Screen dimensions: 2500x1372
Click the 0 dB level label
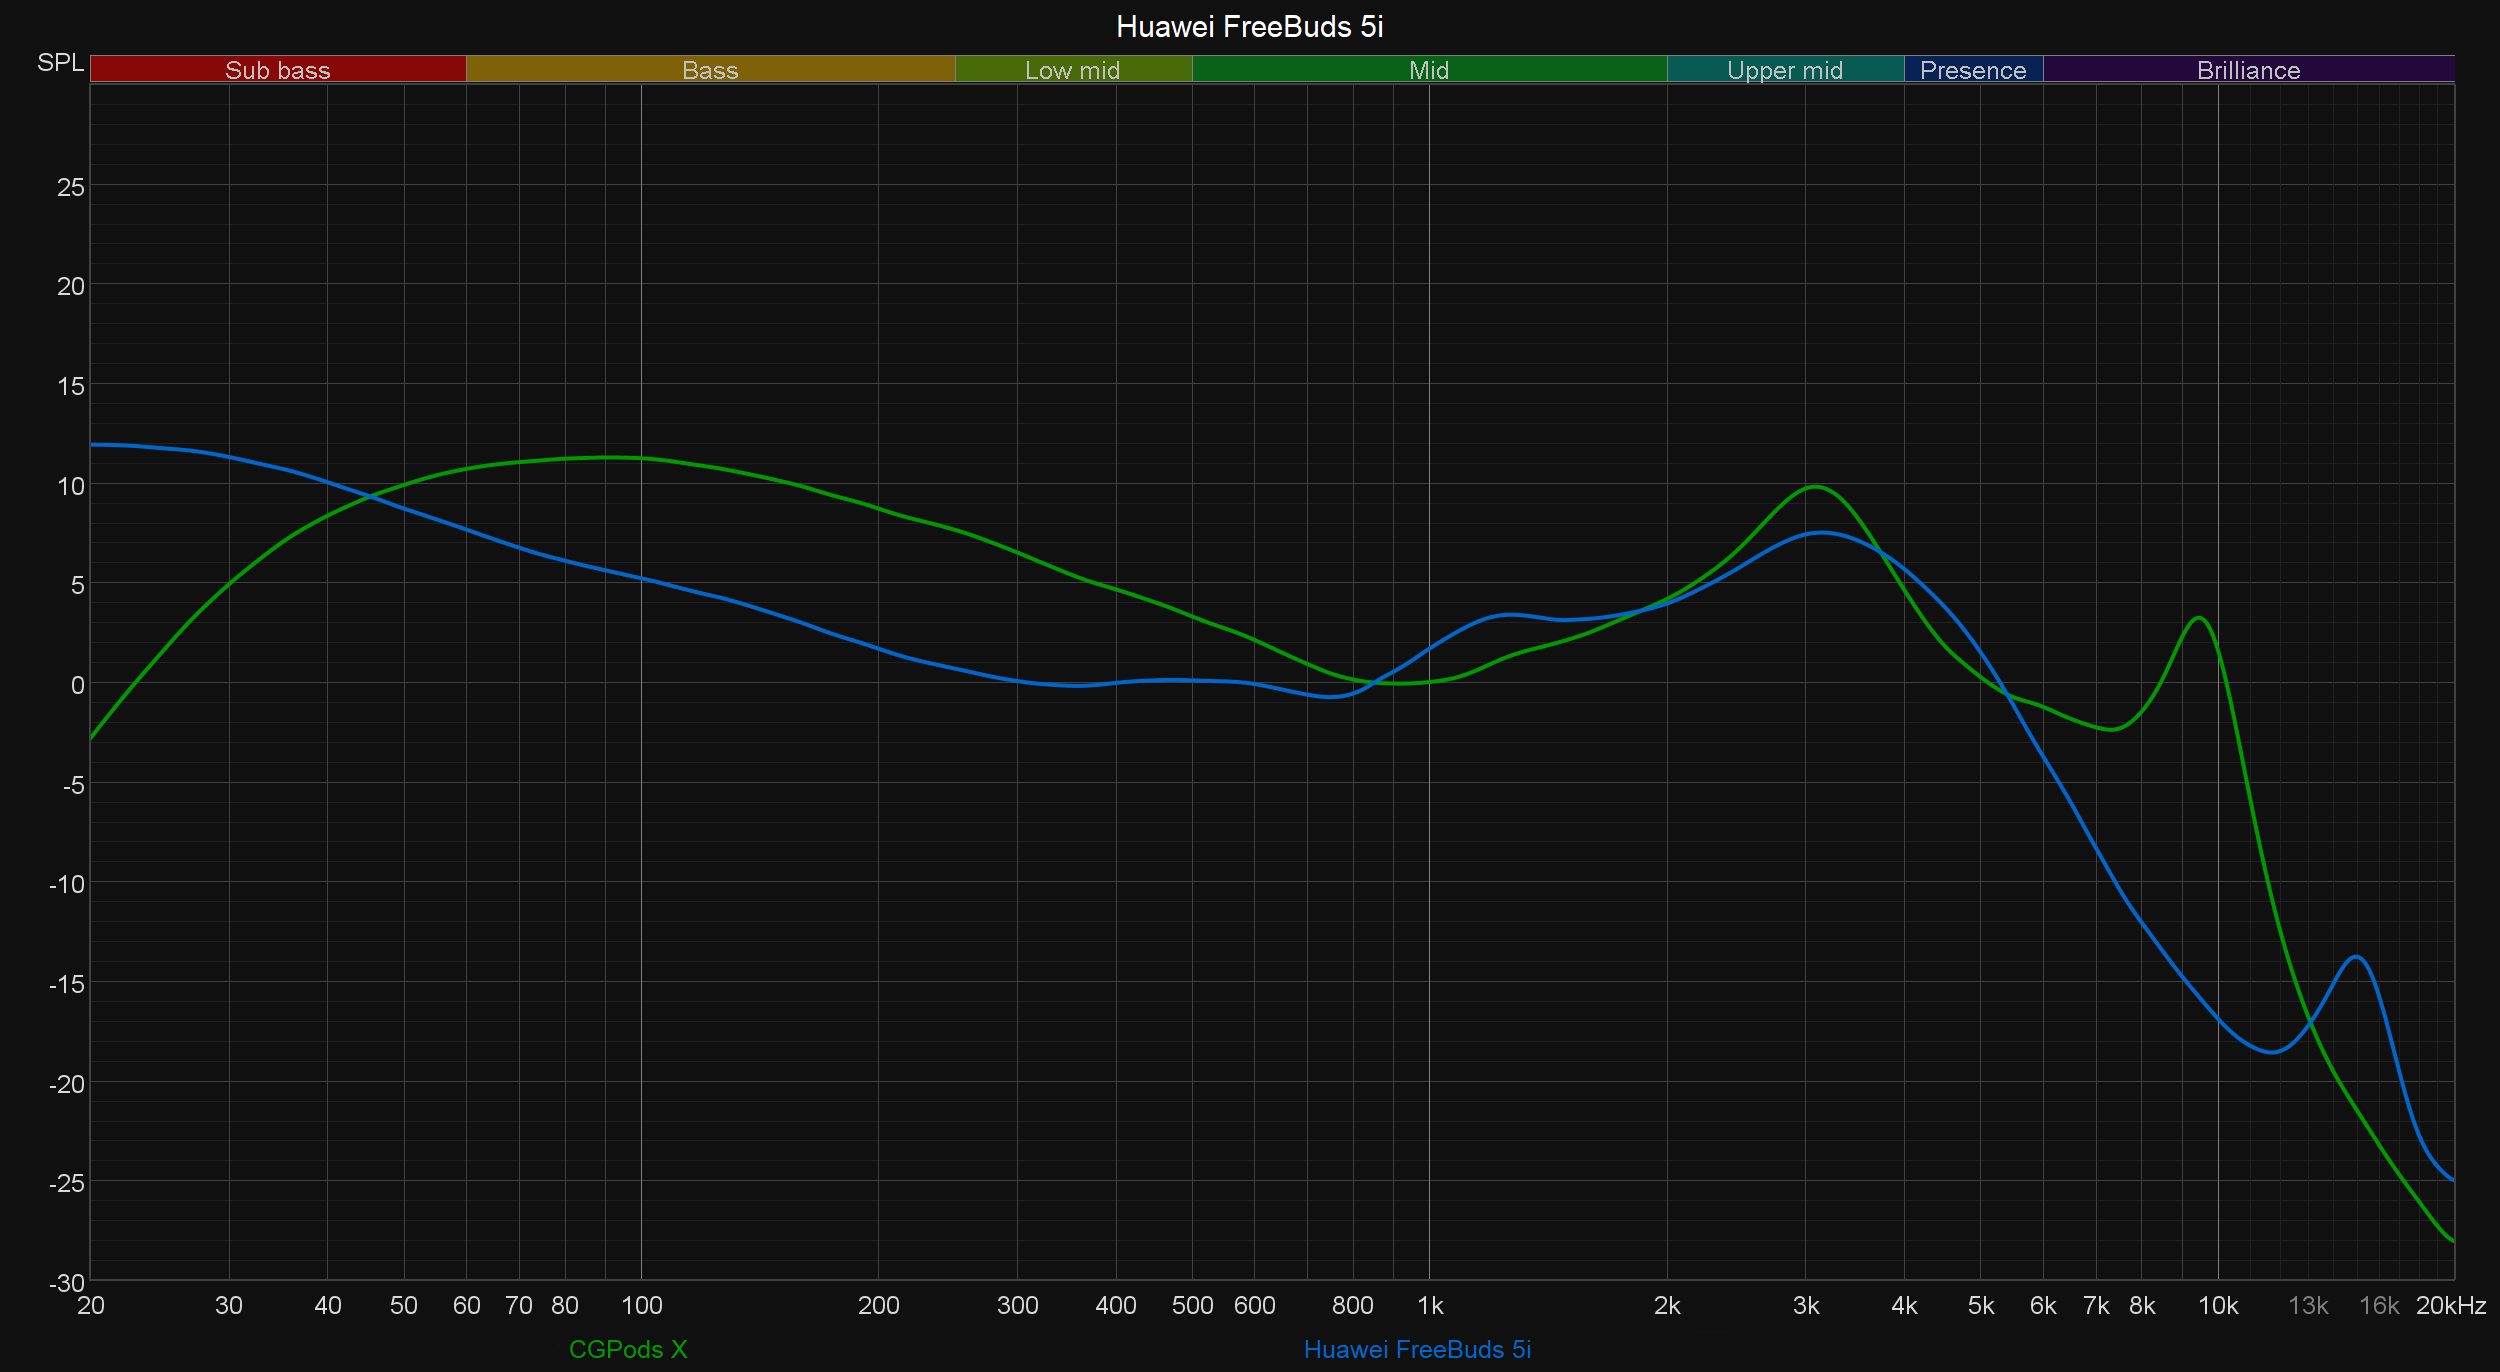[77, 685]
